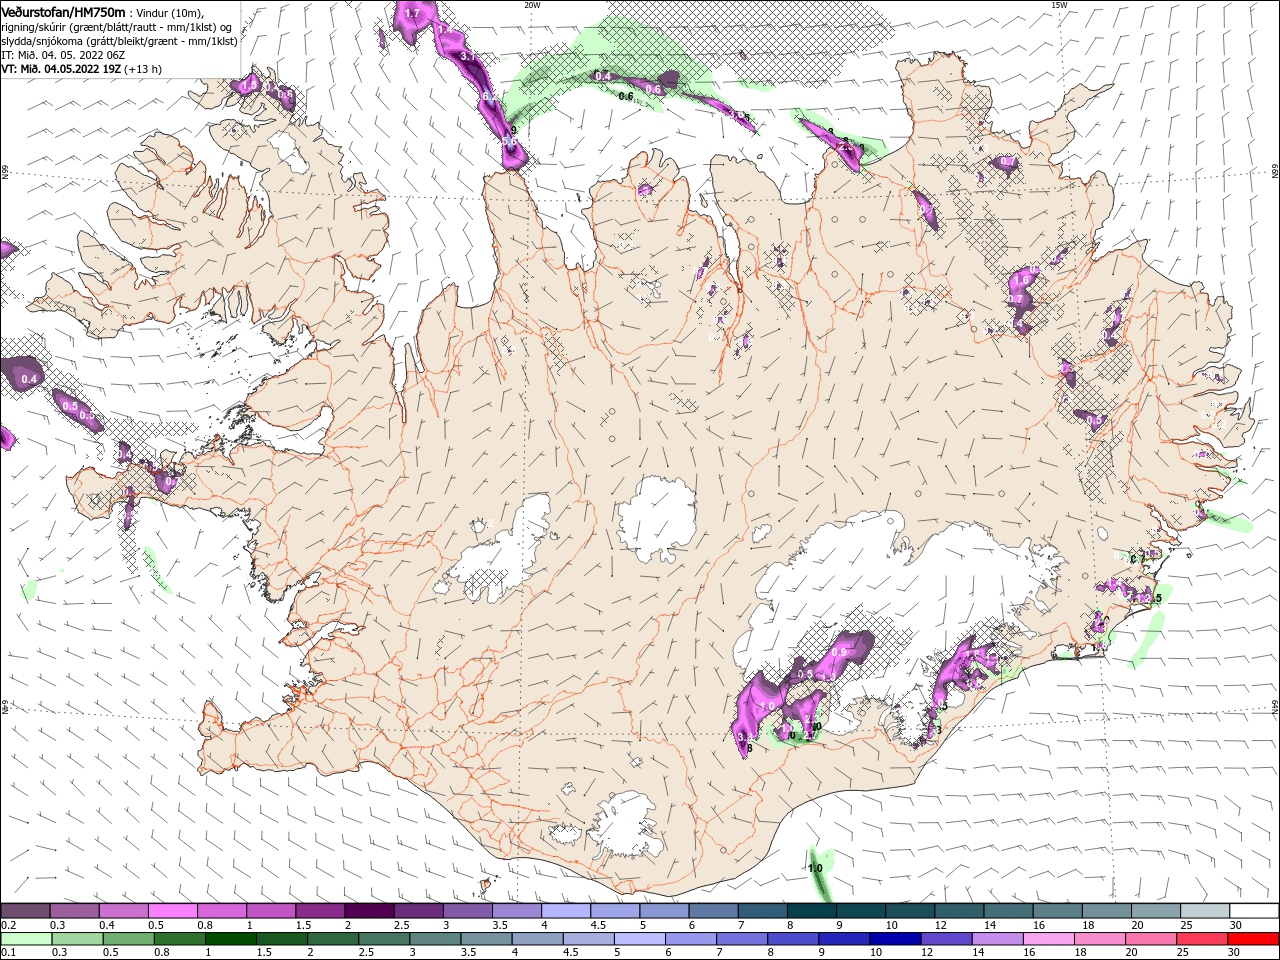Click the '1.0' value on the offshore green band
The height and width of the screenshot is (960, 1280).
tap(815, 868)
